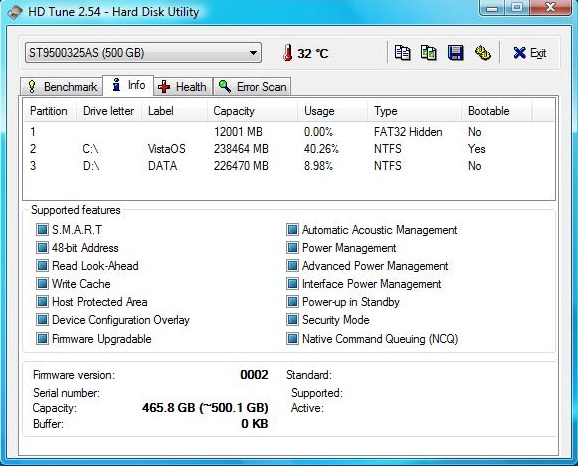
Task: Exit the HD Tune application
Action: pos(529,53)
